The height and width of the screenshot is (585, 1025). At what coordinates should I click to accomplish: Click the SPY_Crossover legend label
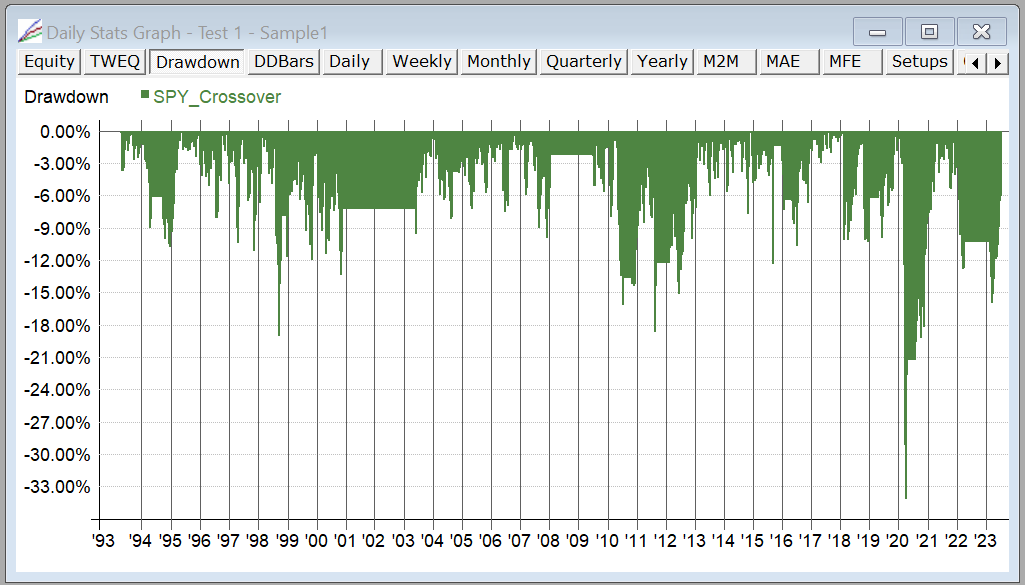217,97
